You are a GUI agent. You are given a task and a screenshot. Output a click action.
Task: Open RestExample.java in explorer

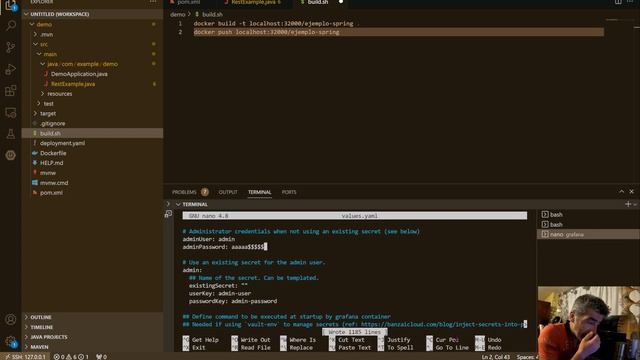pos(73,84)
